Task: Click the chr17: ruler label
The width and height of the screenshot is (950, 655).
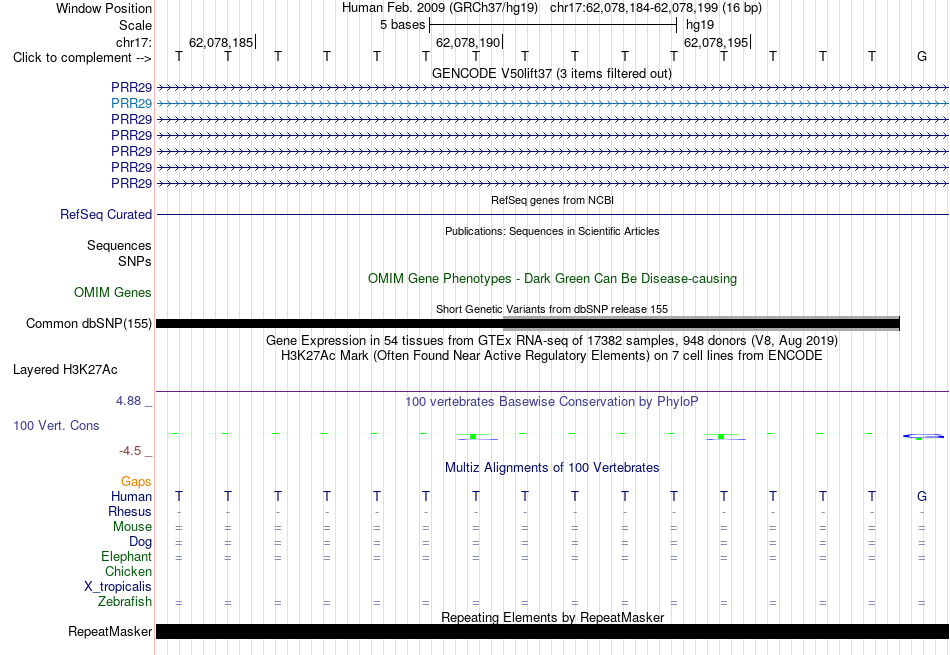Action: 133,42
